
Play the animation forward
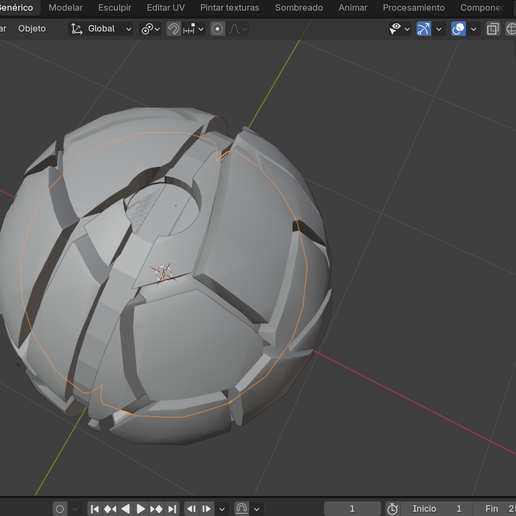click(141, 509)
